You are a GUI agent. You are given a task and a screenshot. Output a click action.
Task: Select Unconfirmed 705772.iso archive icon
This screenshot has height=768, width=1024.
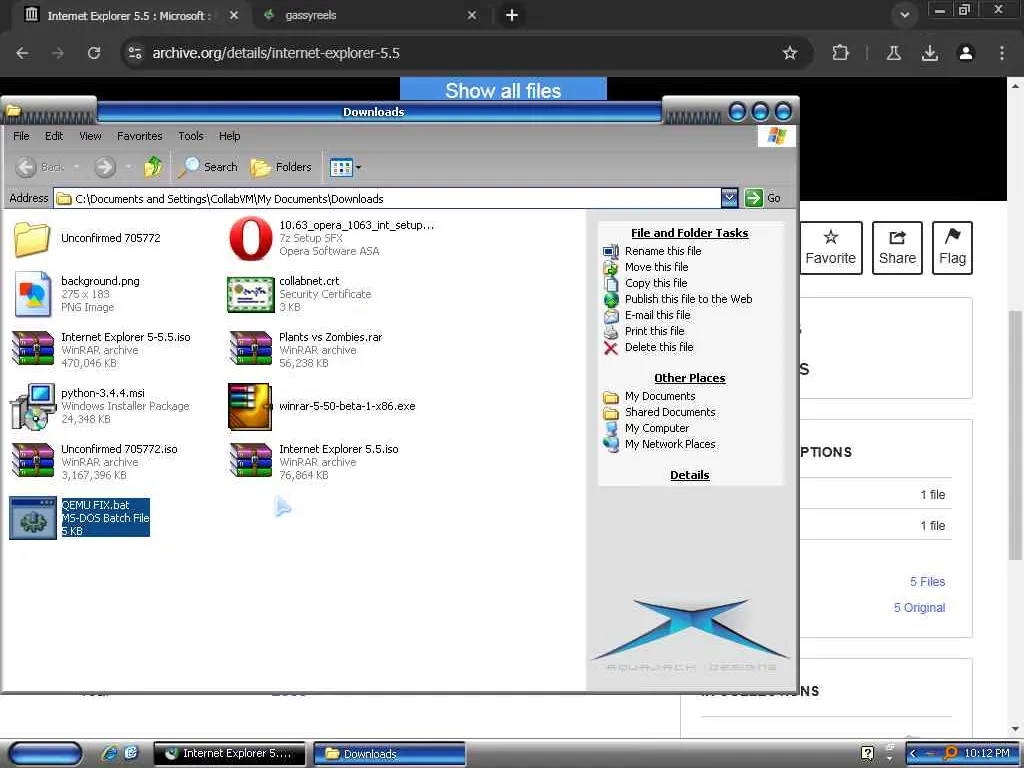click(33, 460)
